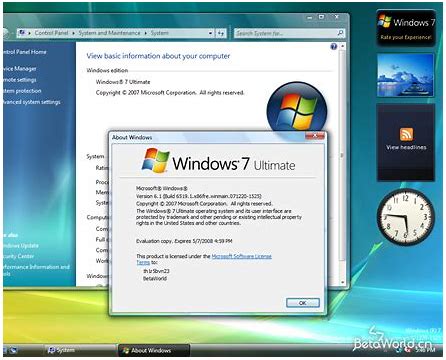Click the Windows flag logo in About dialog
Image resolution: width=446 pixels, height=360 pixels.
(x=155, y=160)
